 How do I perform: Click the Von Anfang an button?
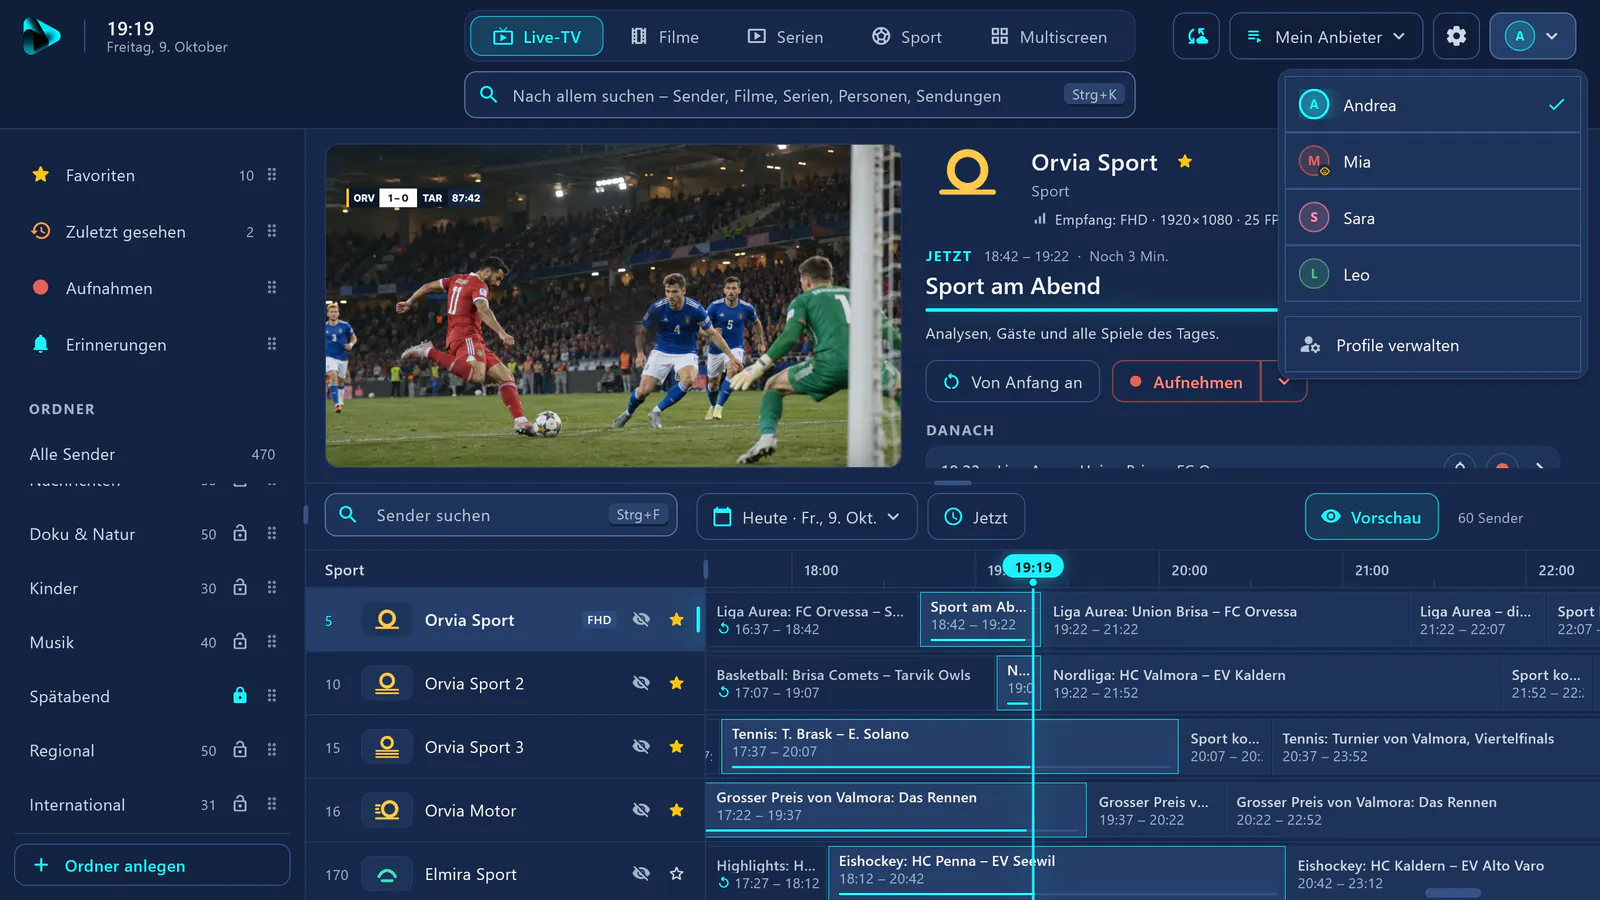pos(1013,382)
